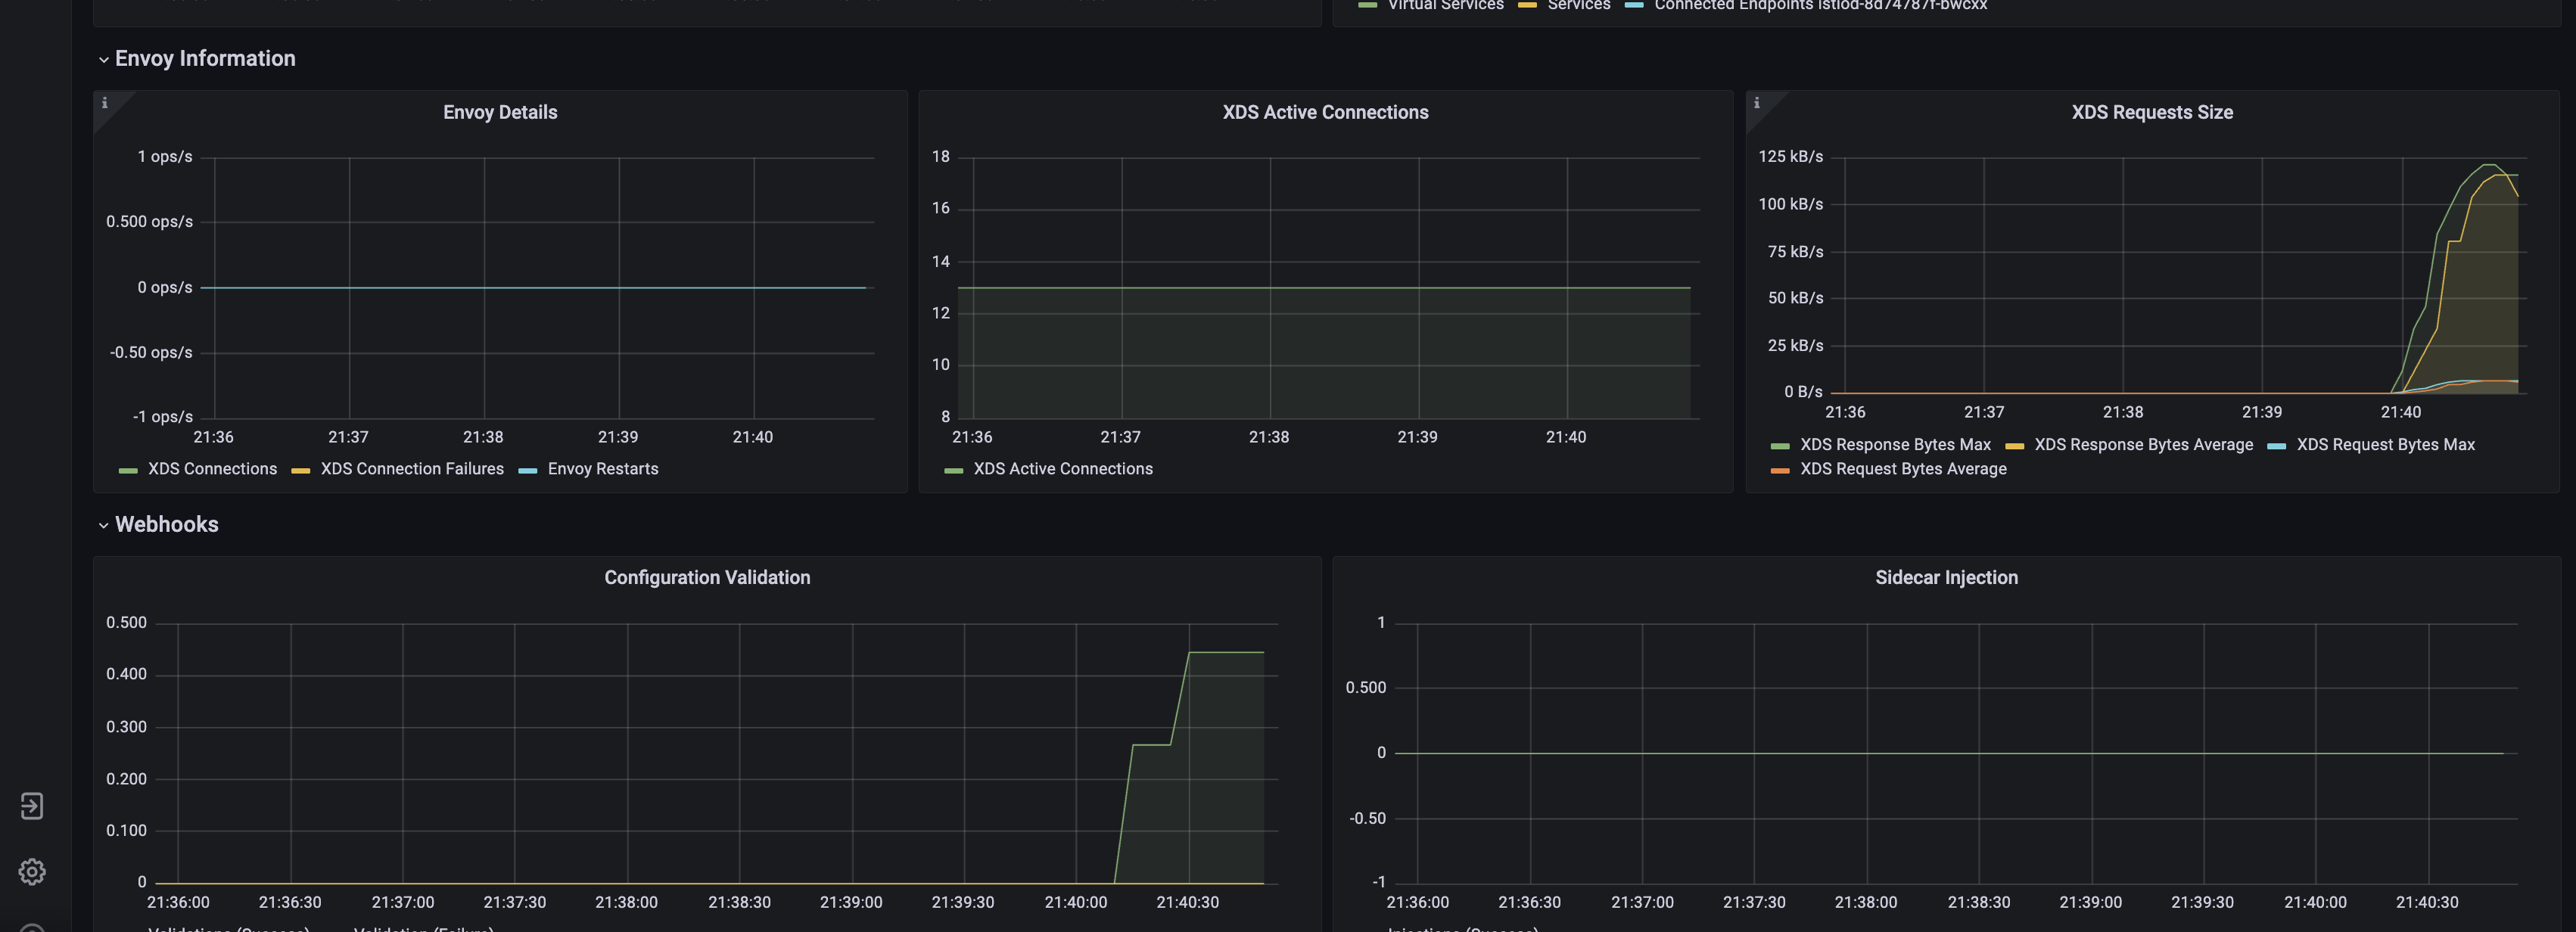Open the sign in icon in sidebar
2576x932 pixels.
click(x=32, y=806)
